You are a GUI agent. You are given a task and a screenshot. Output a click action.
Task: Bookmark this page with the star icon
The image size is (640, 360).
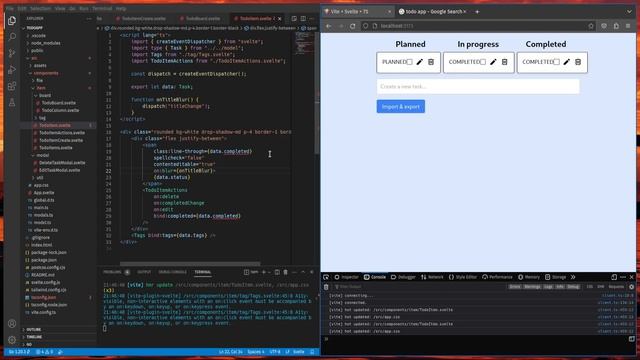[591, 26]
